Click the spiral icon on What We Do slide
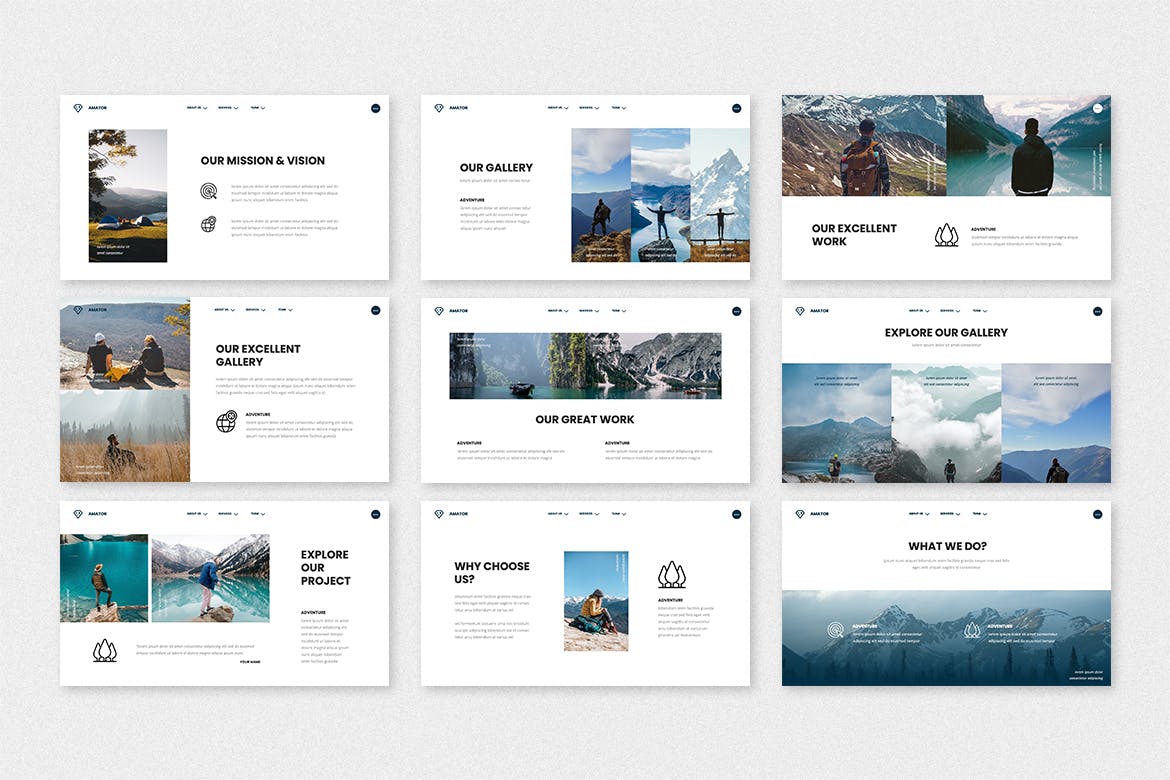 click(836, 630)
